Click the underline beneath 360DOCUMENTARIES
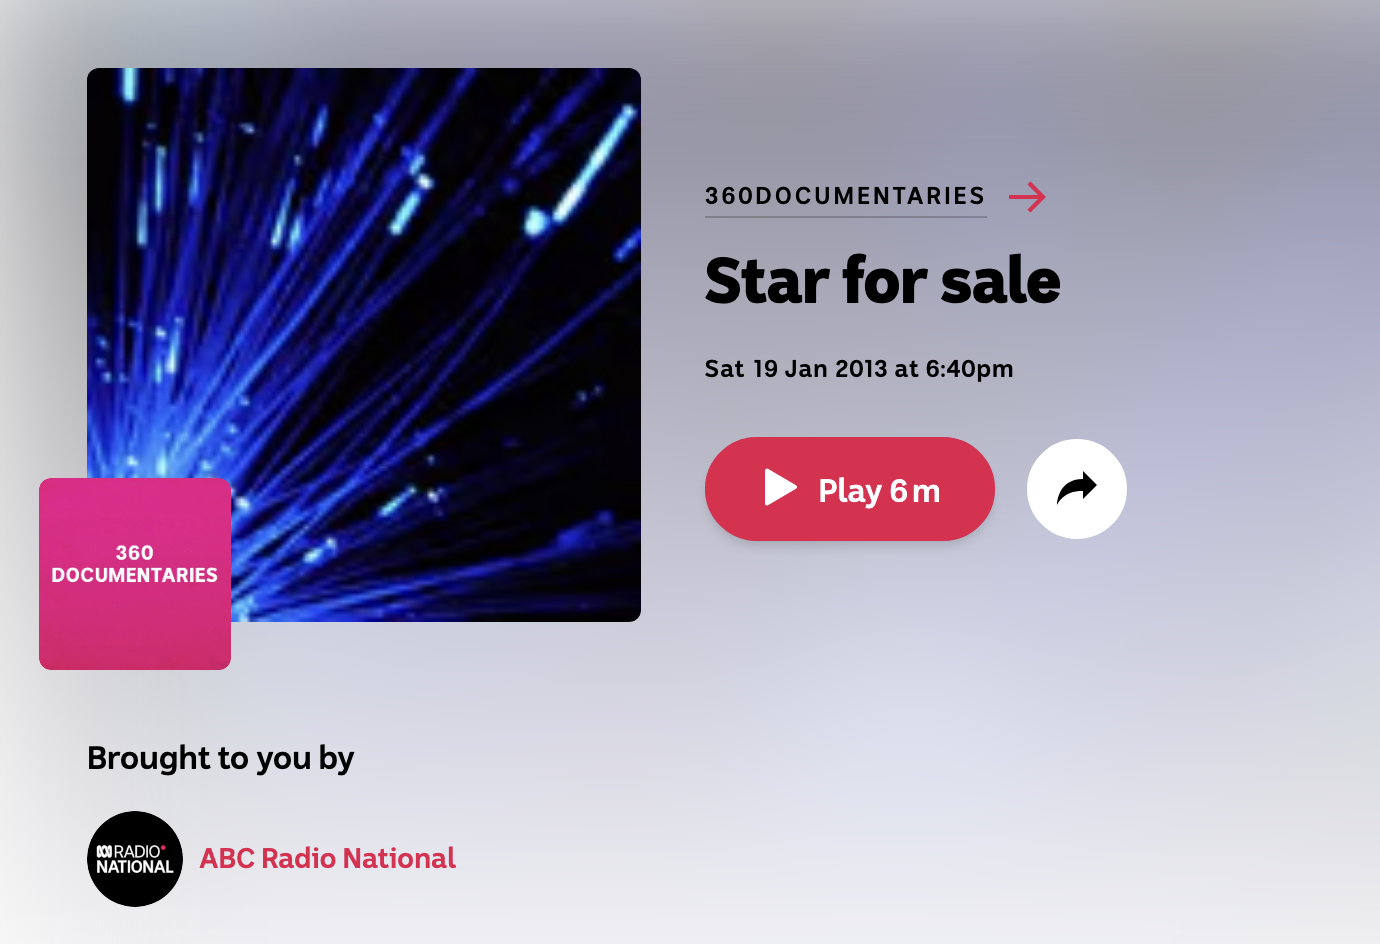 [846, 216]
